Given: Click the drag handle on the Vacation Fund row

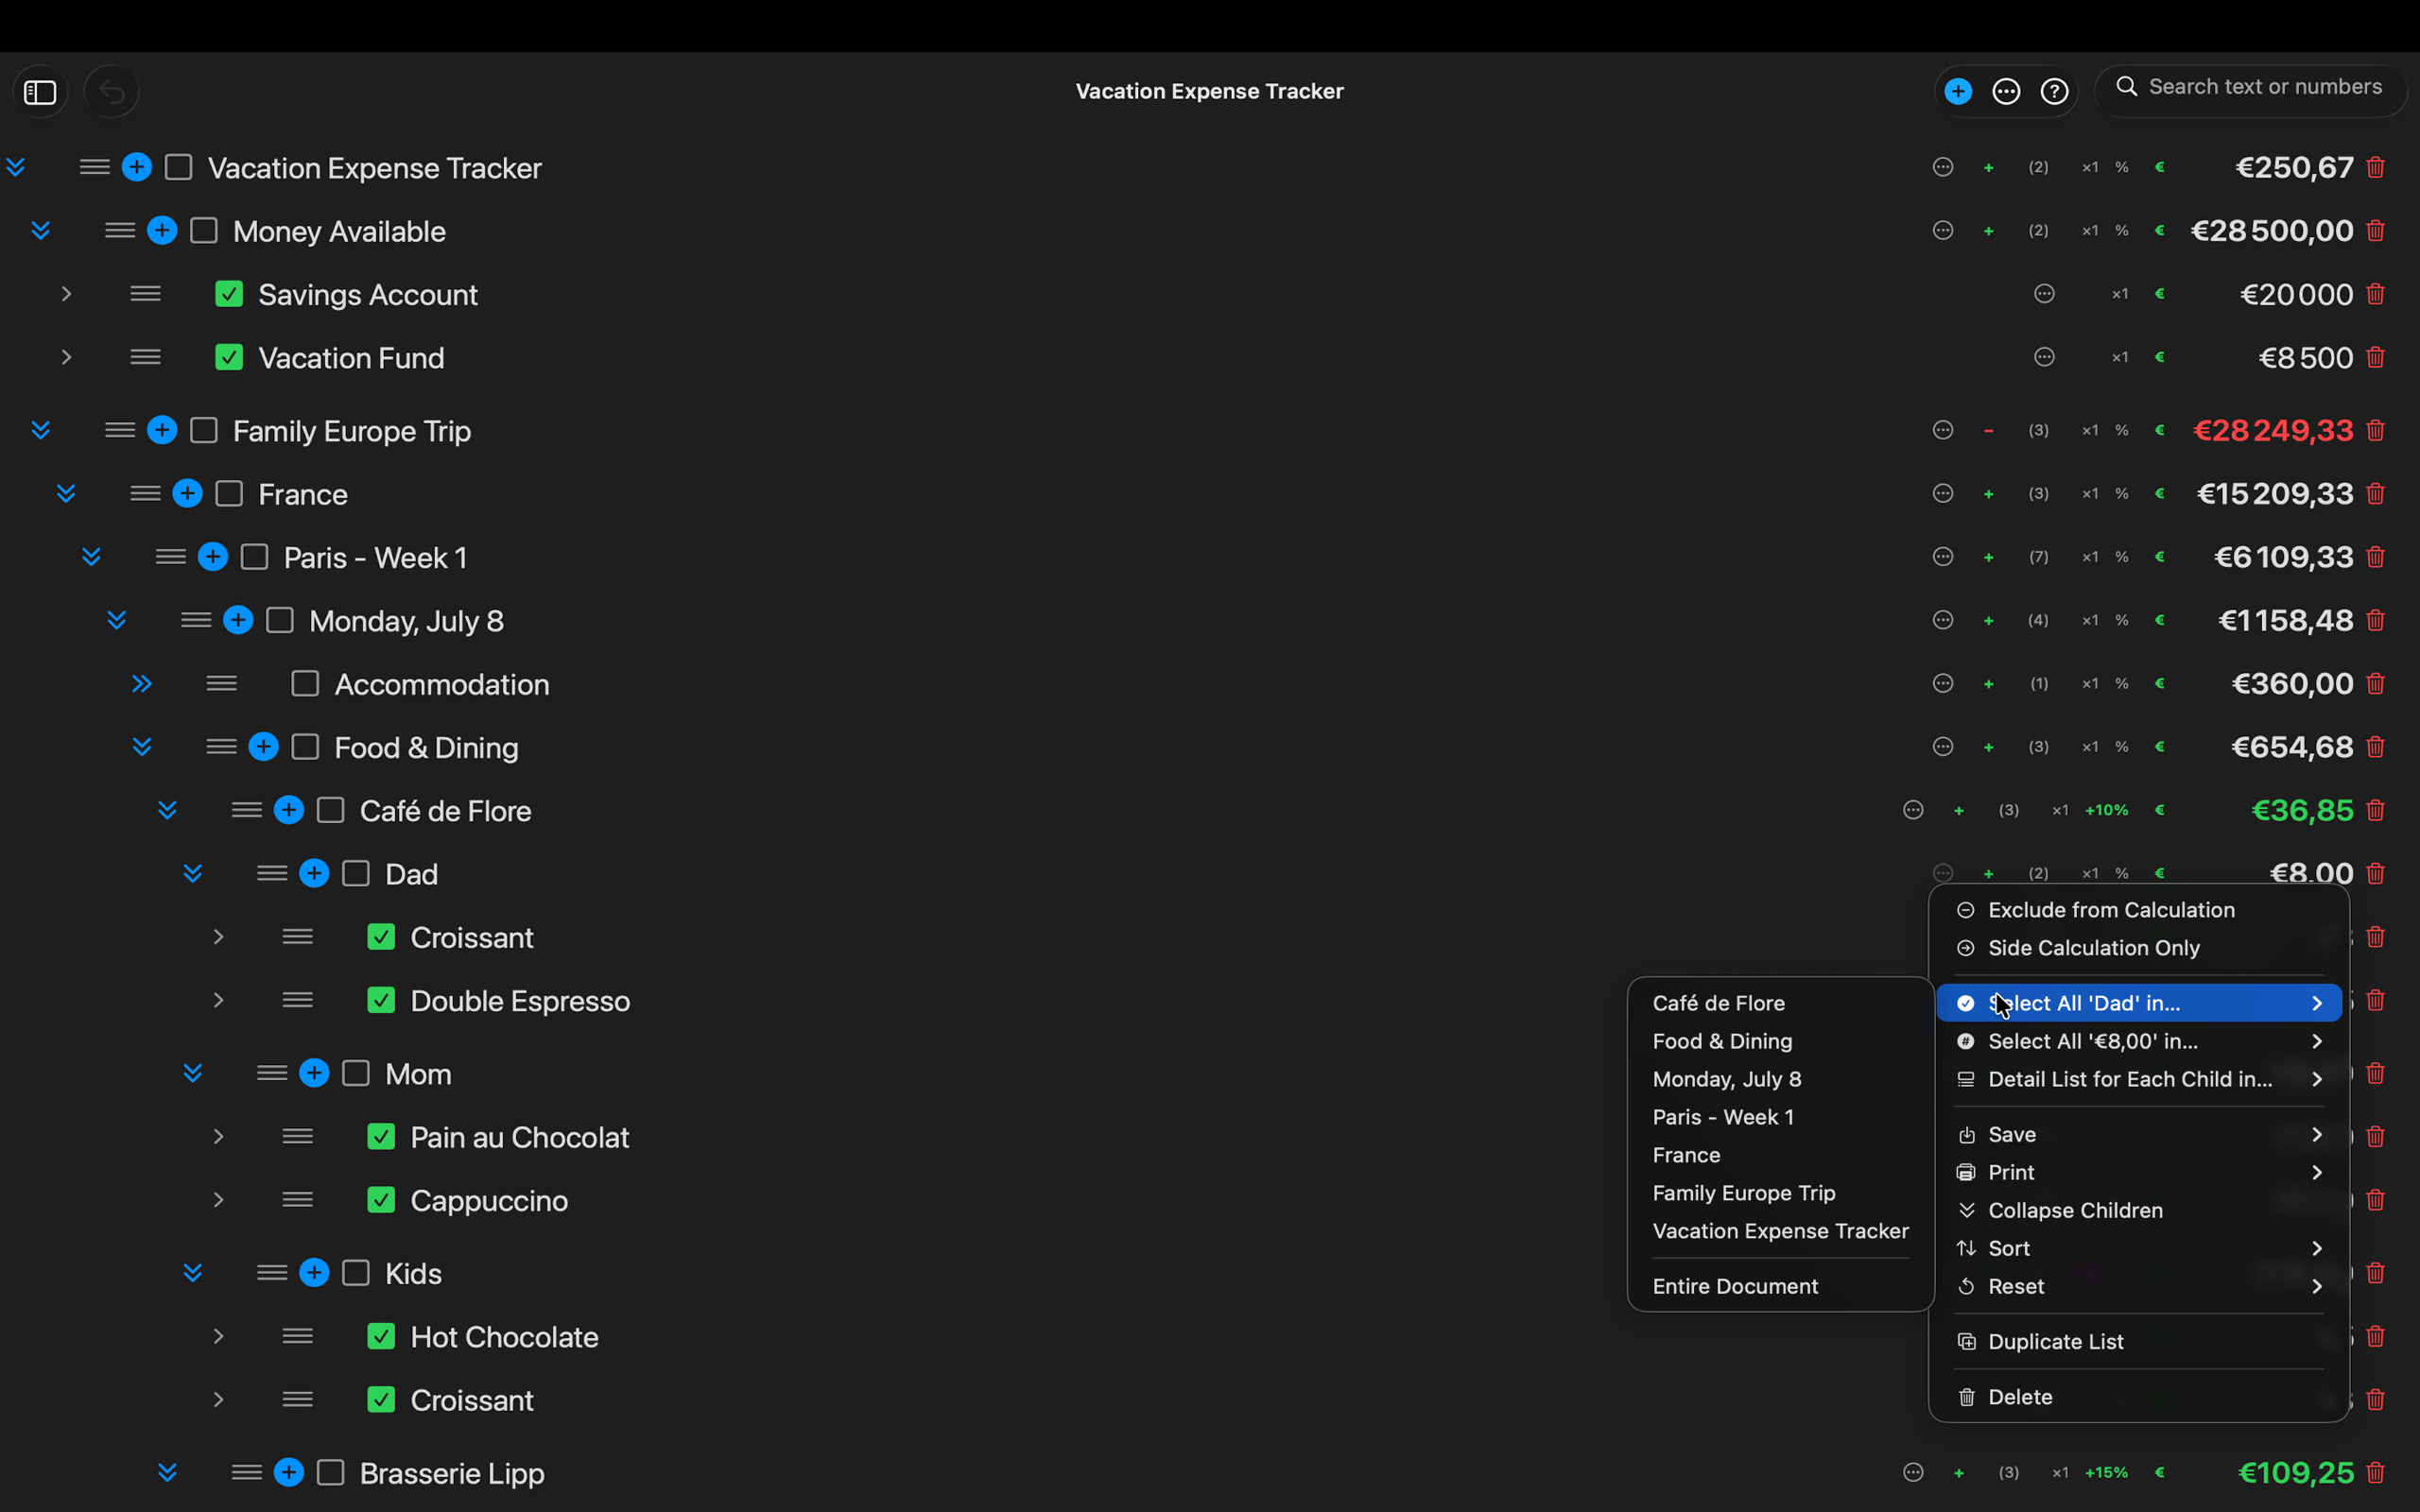Looking at the screenshot, I should [x=145, y=357].
